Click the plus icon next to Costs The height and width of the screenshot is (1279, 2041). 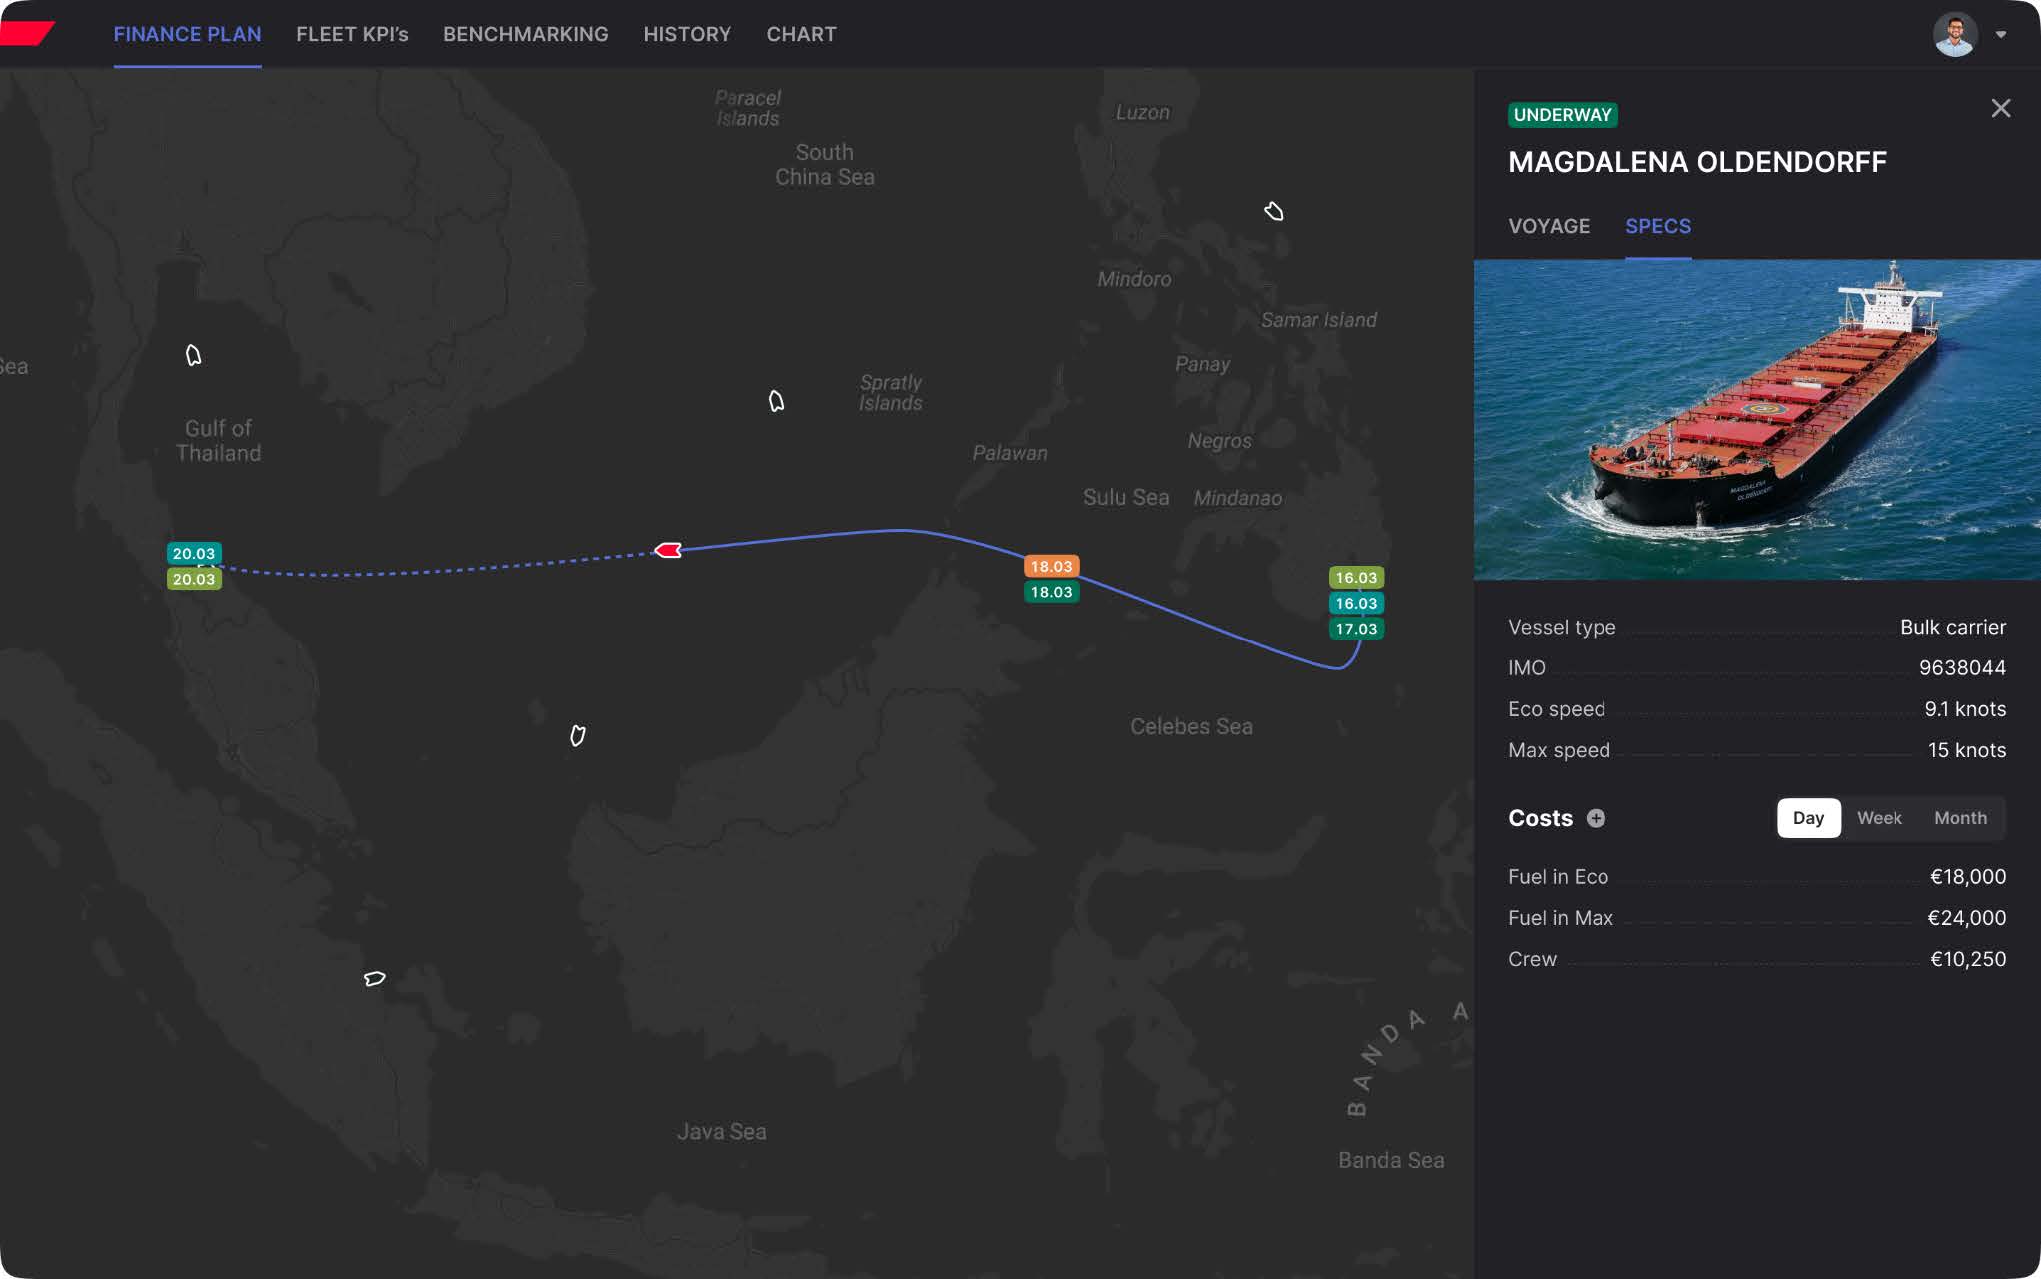click(1596, 818)
